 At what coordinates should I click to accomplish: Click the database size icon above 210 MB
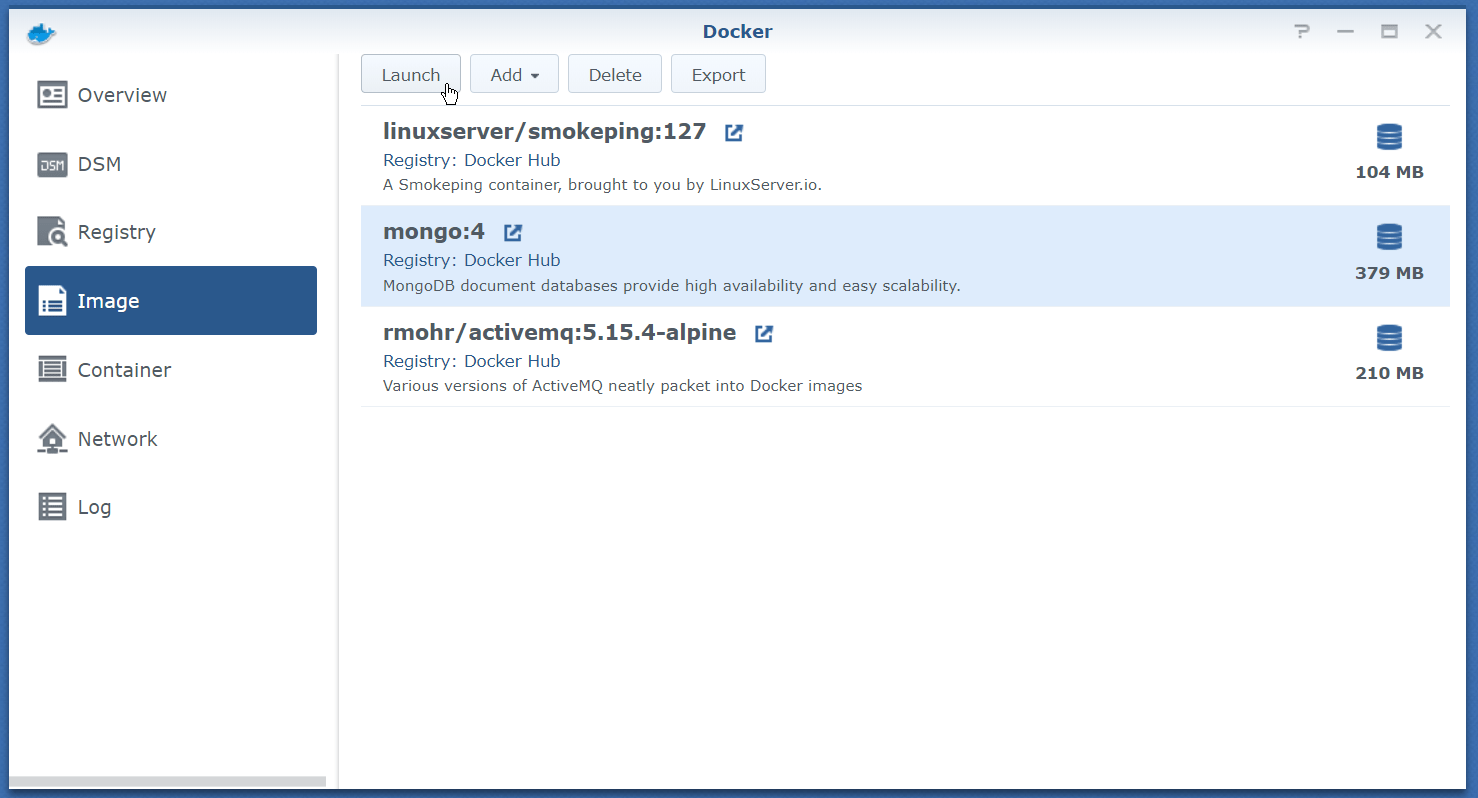tap(1389, 338)
